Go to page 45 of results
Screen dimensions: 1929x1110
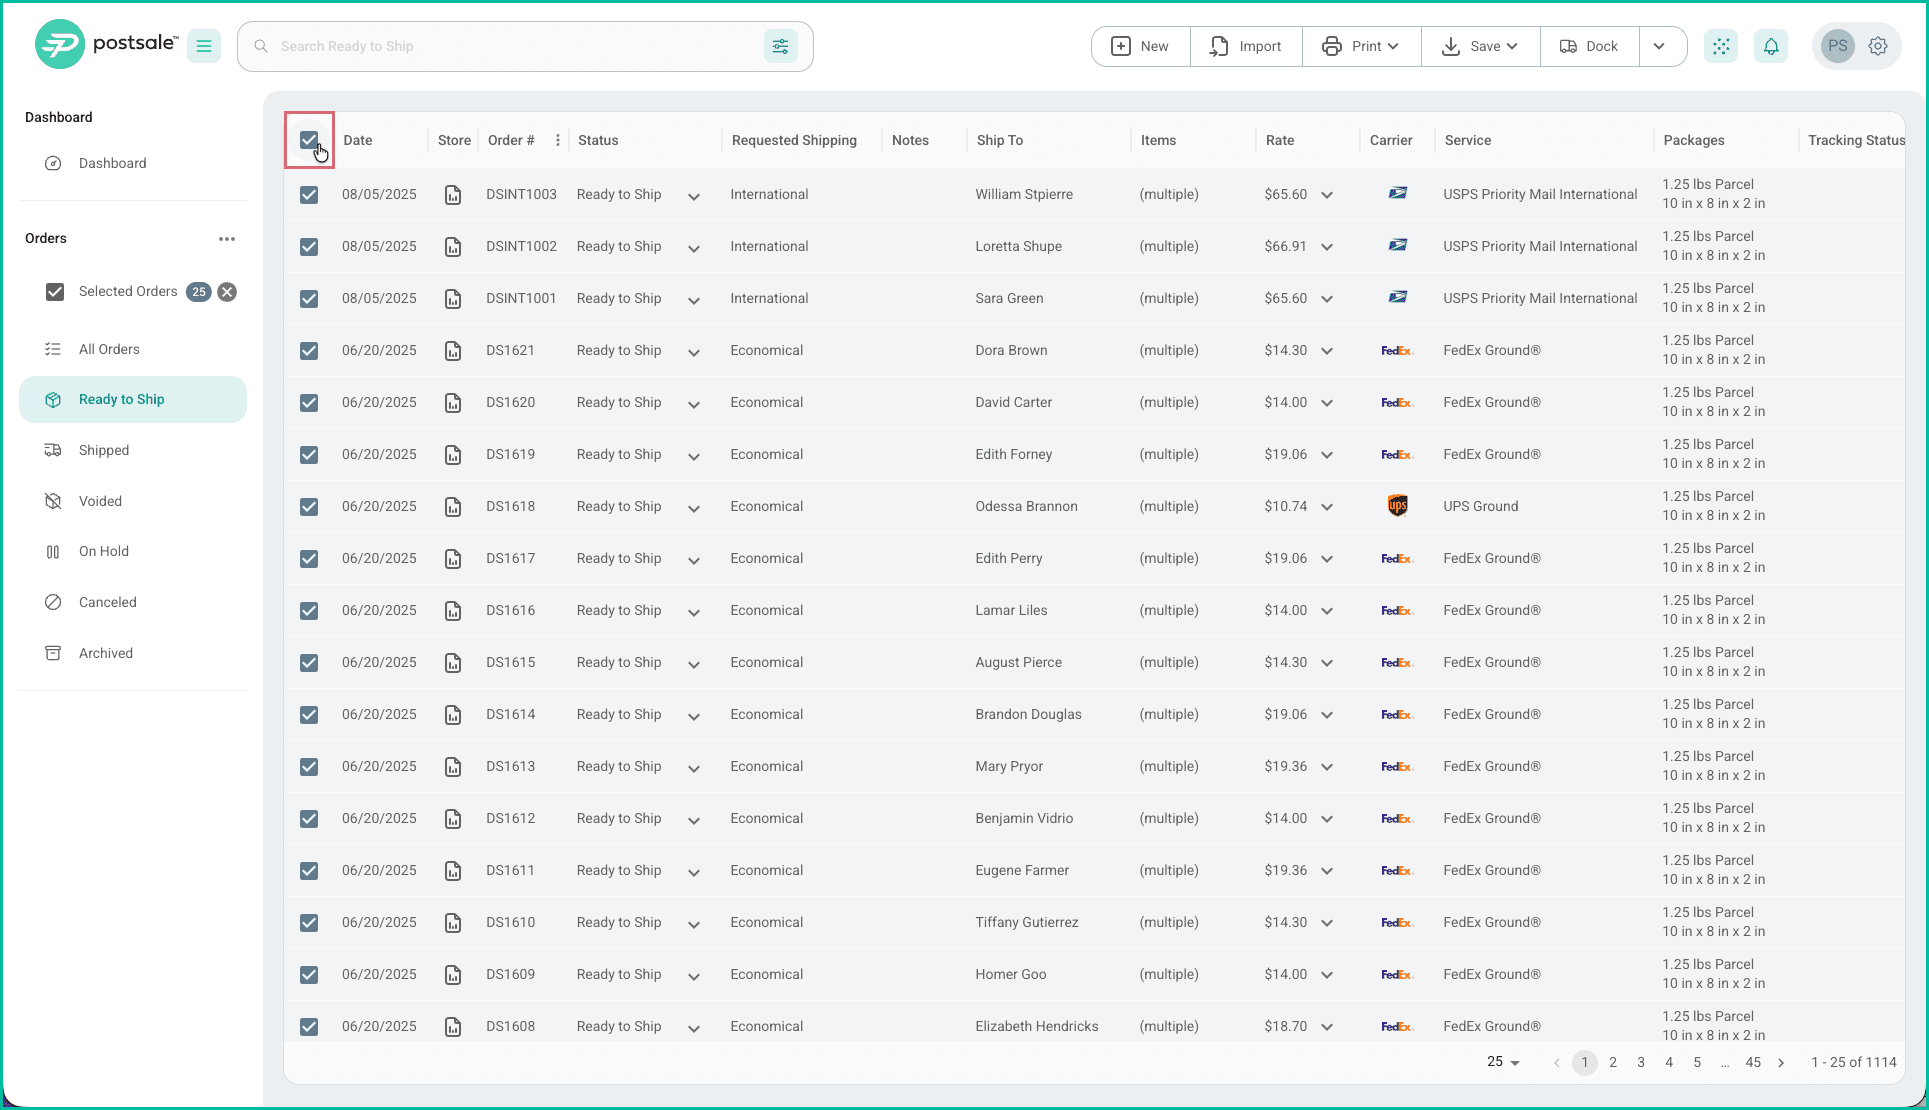[1753, 1062]
